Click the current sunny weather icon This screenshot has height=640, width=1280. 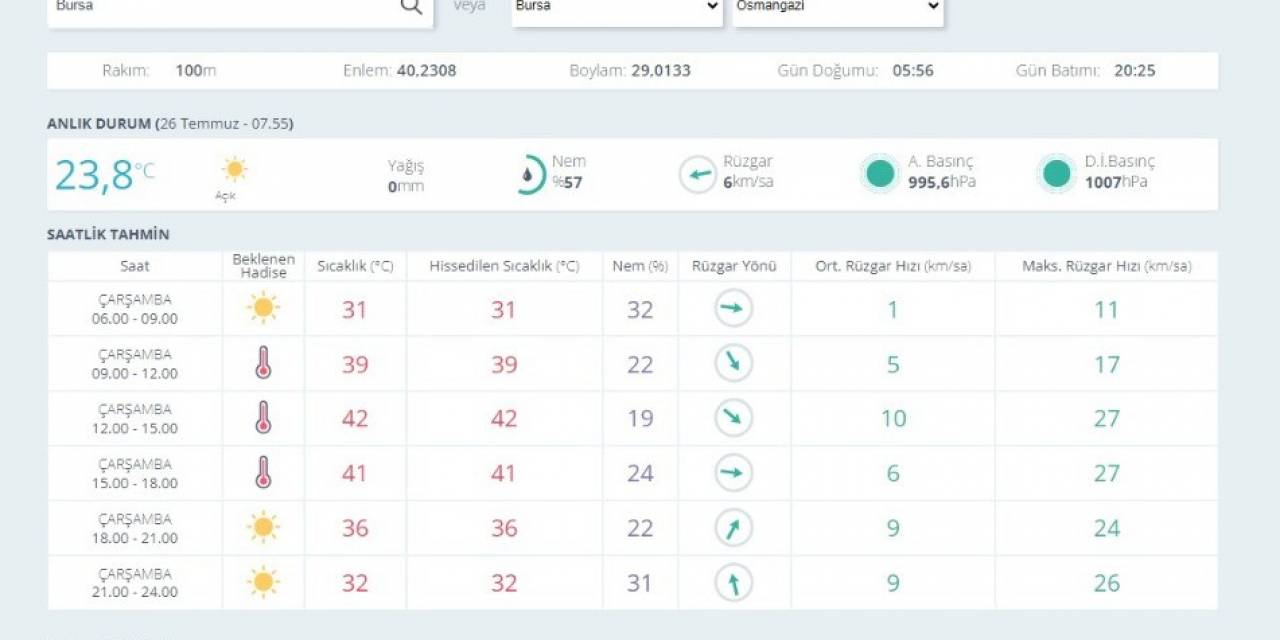tap(234, 169)
